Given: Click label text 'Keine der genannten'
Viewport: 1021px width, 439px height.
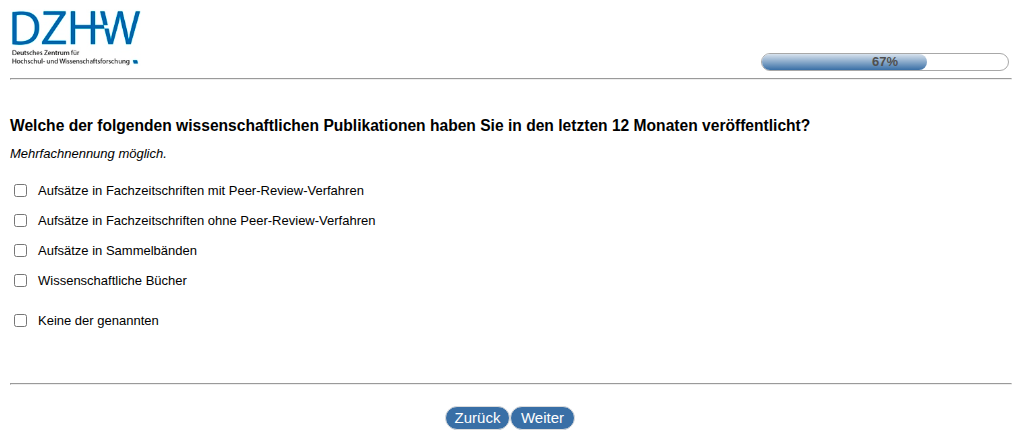Looking at the screenshot, I should tap(98, 320).
